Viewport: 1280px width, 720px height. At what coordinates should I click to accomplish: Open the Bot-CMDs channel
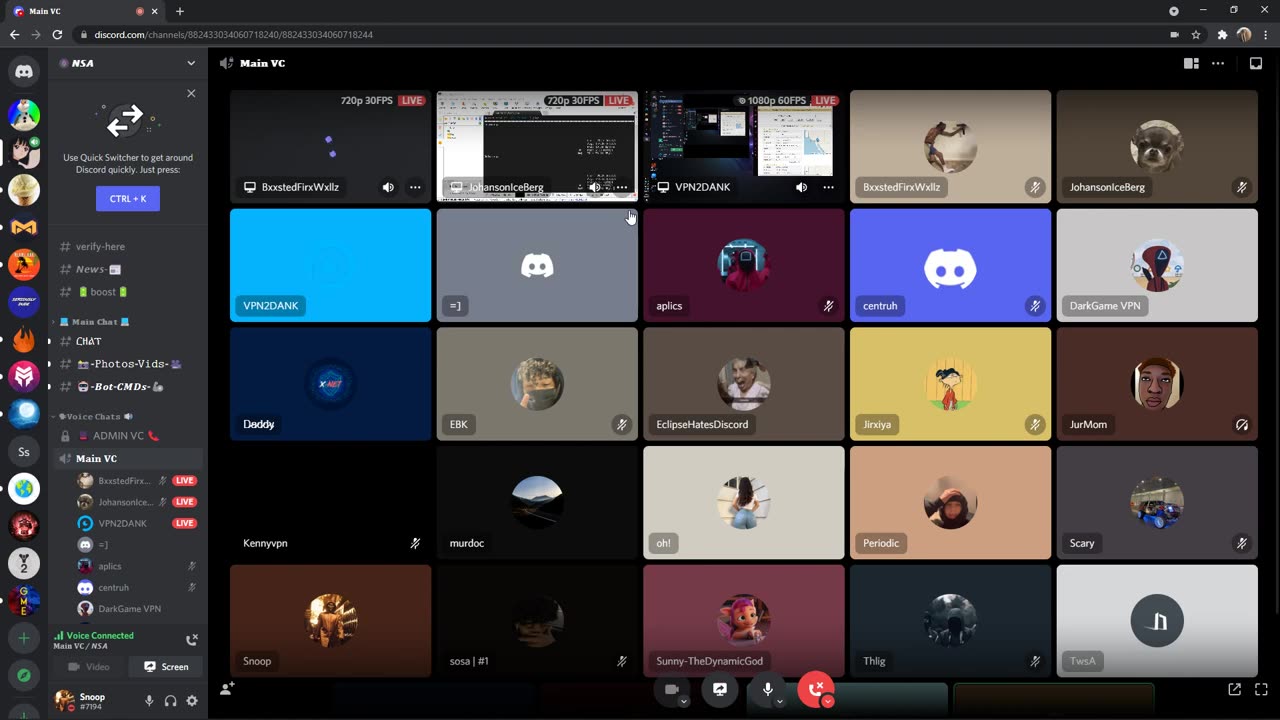coord(128,387)
